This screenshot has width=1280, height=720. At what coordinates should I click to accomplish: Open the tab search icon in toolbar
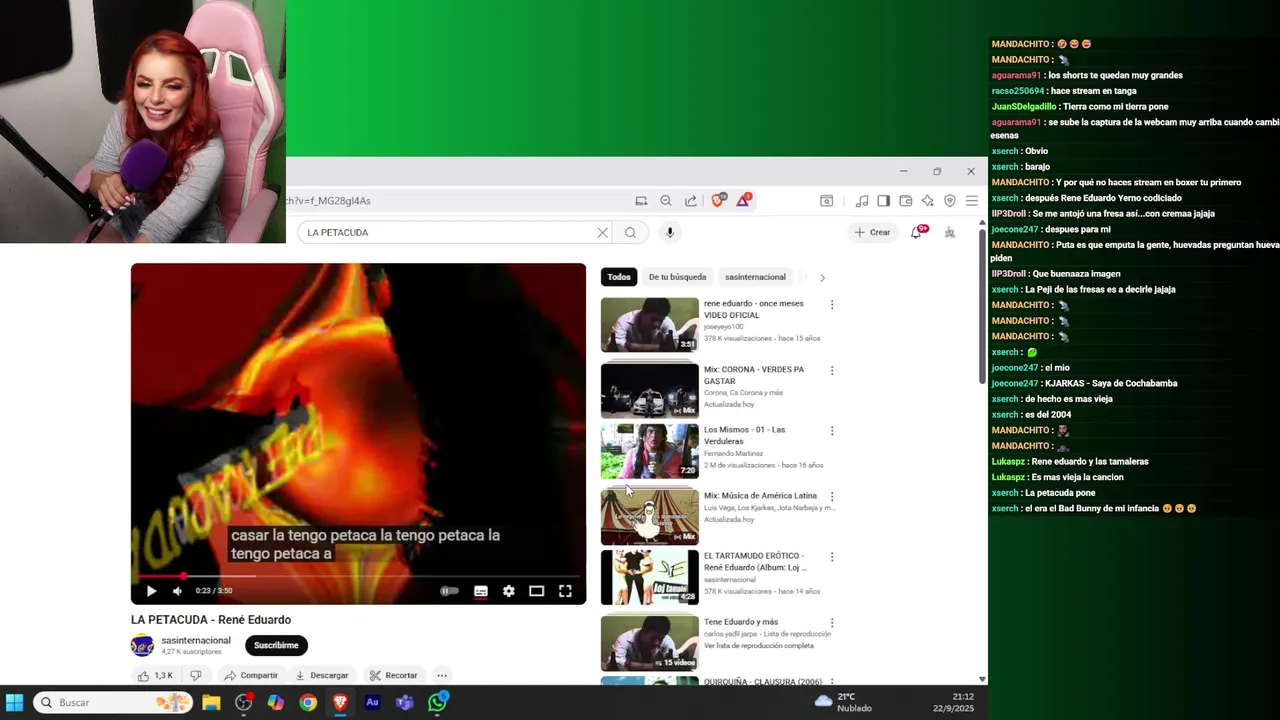click(827, 201)
